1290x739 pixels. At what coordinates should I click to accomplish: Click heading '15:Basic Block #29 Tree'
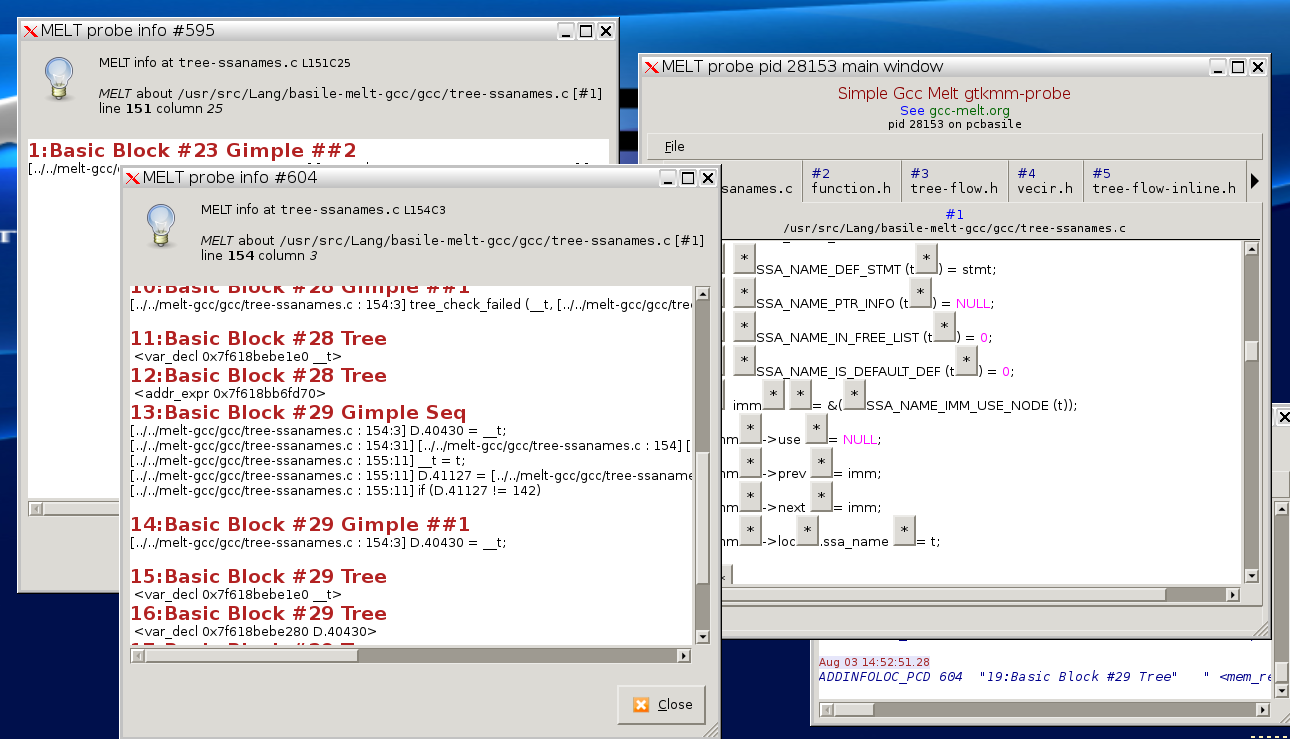point(259,577)
